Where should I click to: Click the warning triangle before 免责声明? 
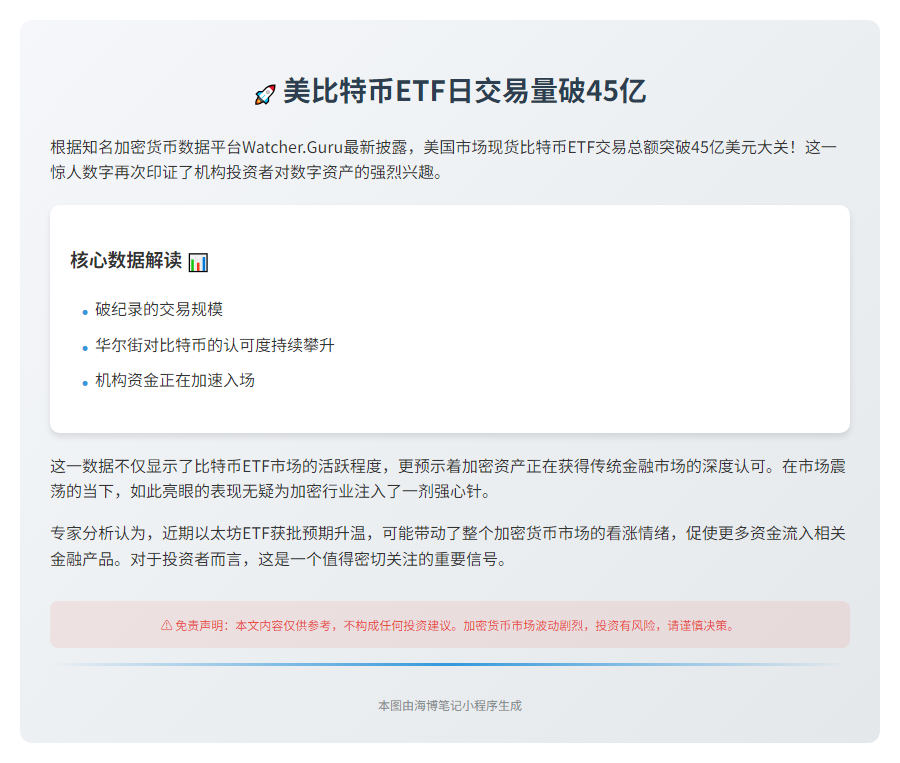coord(166,625)
